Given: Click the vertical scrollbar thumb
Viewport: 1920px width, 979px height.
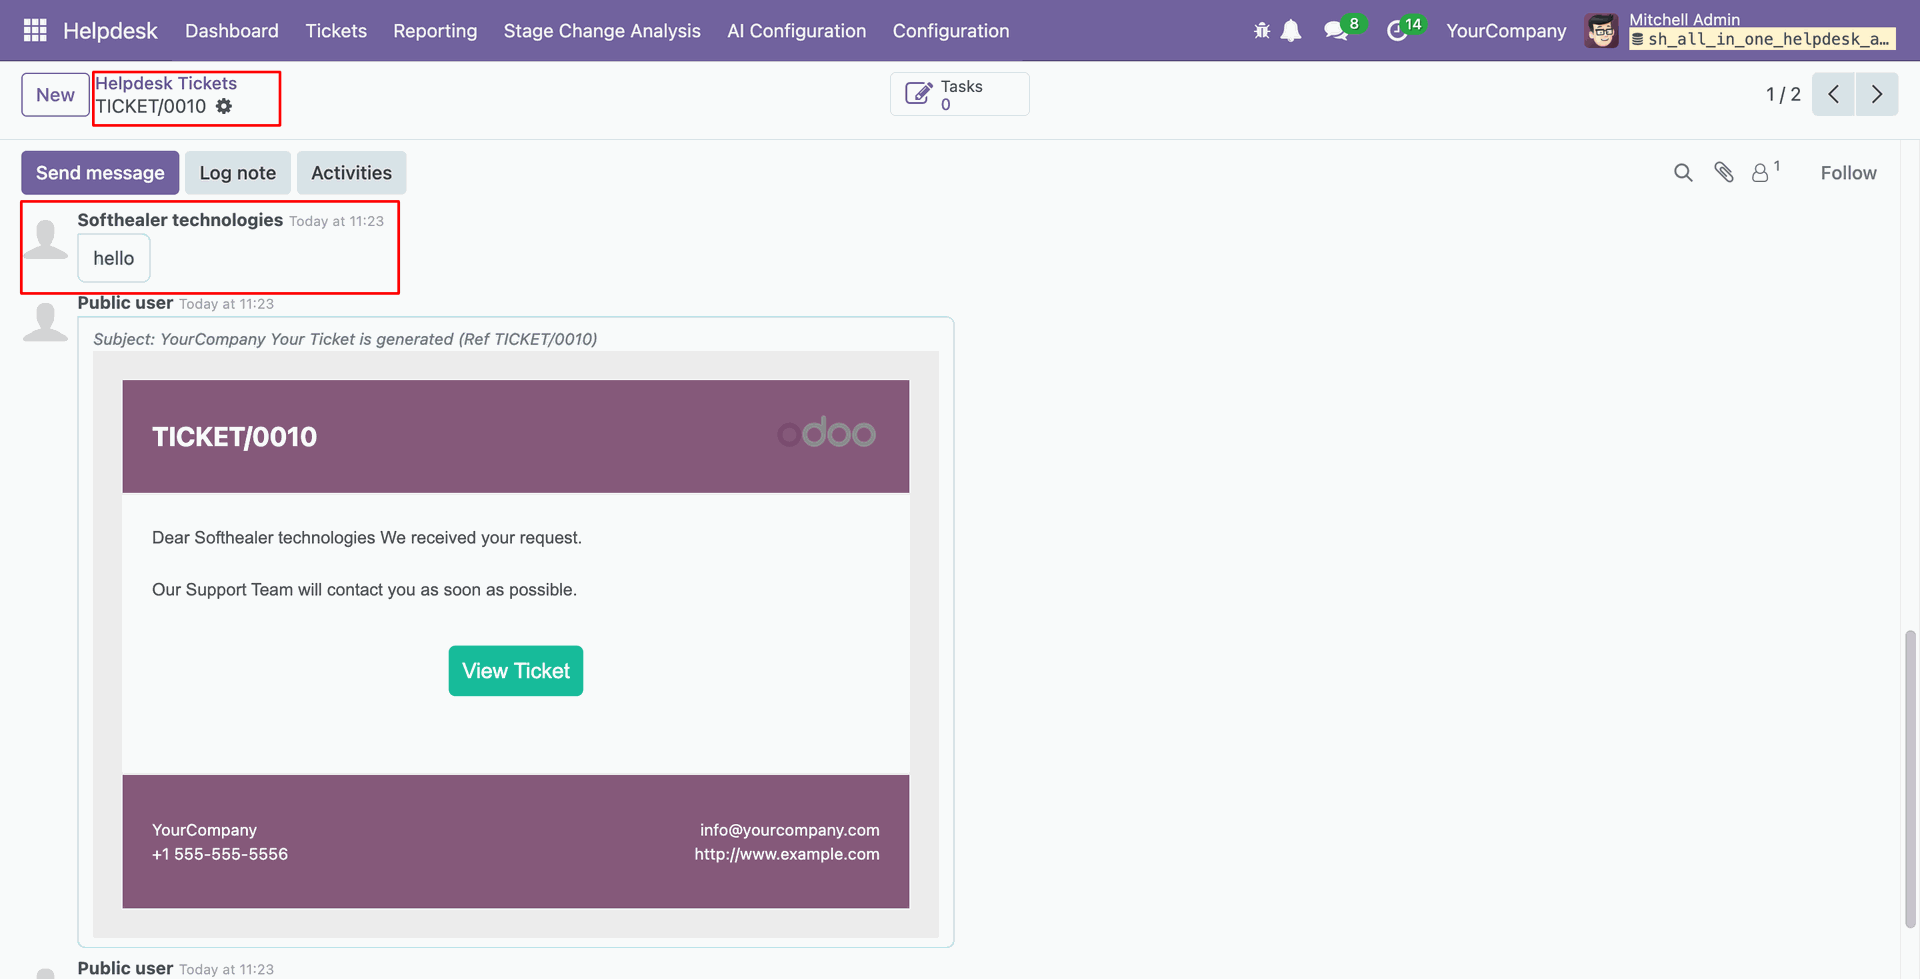Looking at the screenshot, I should [1911, 779].
